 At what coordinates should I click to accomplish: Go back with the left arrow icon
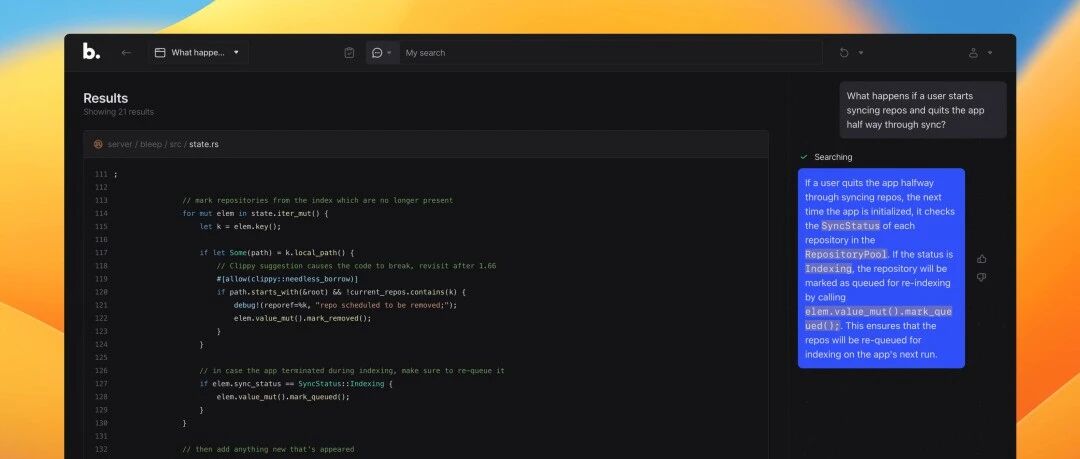pyautogui.click(x=126, y=52)
